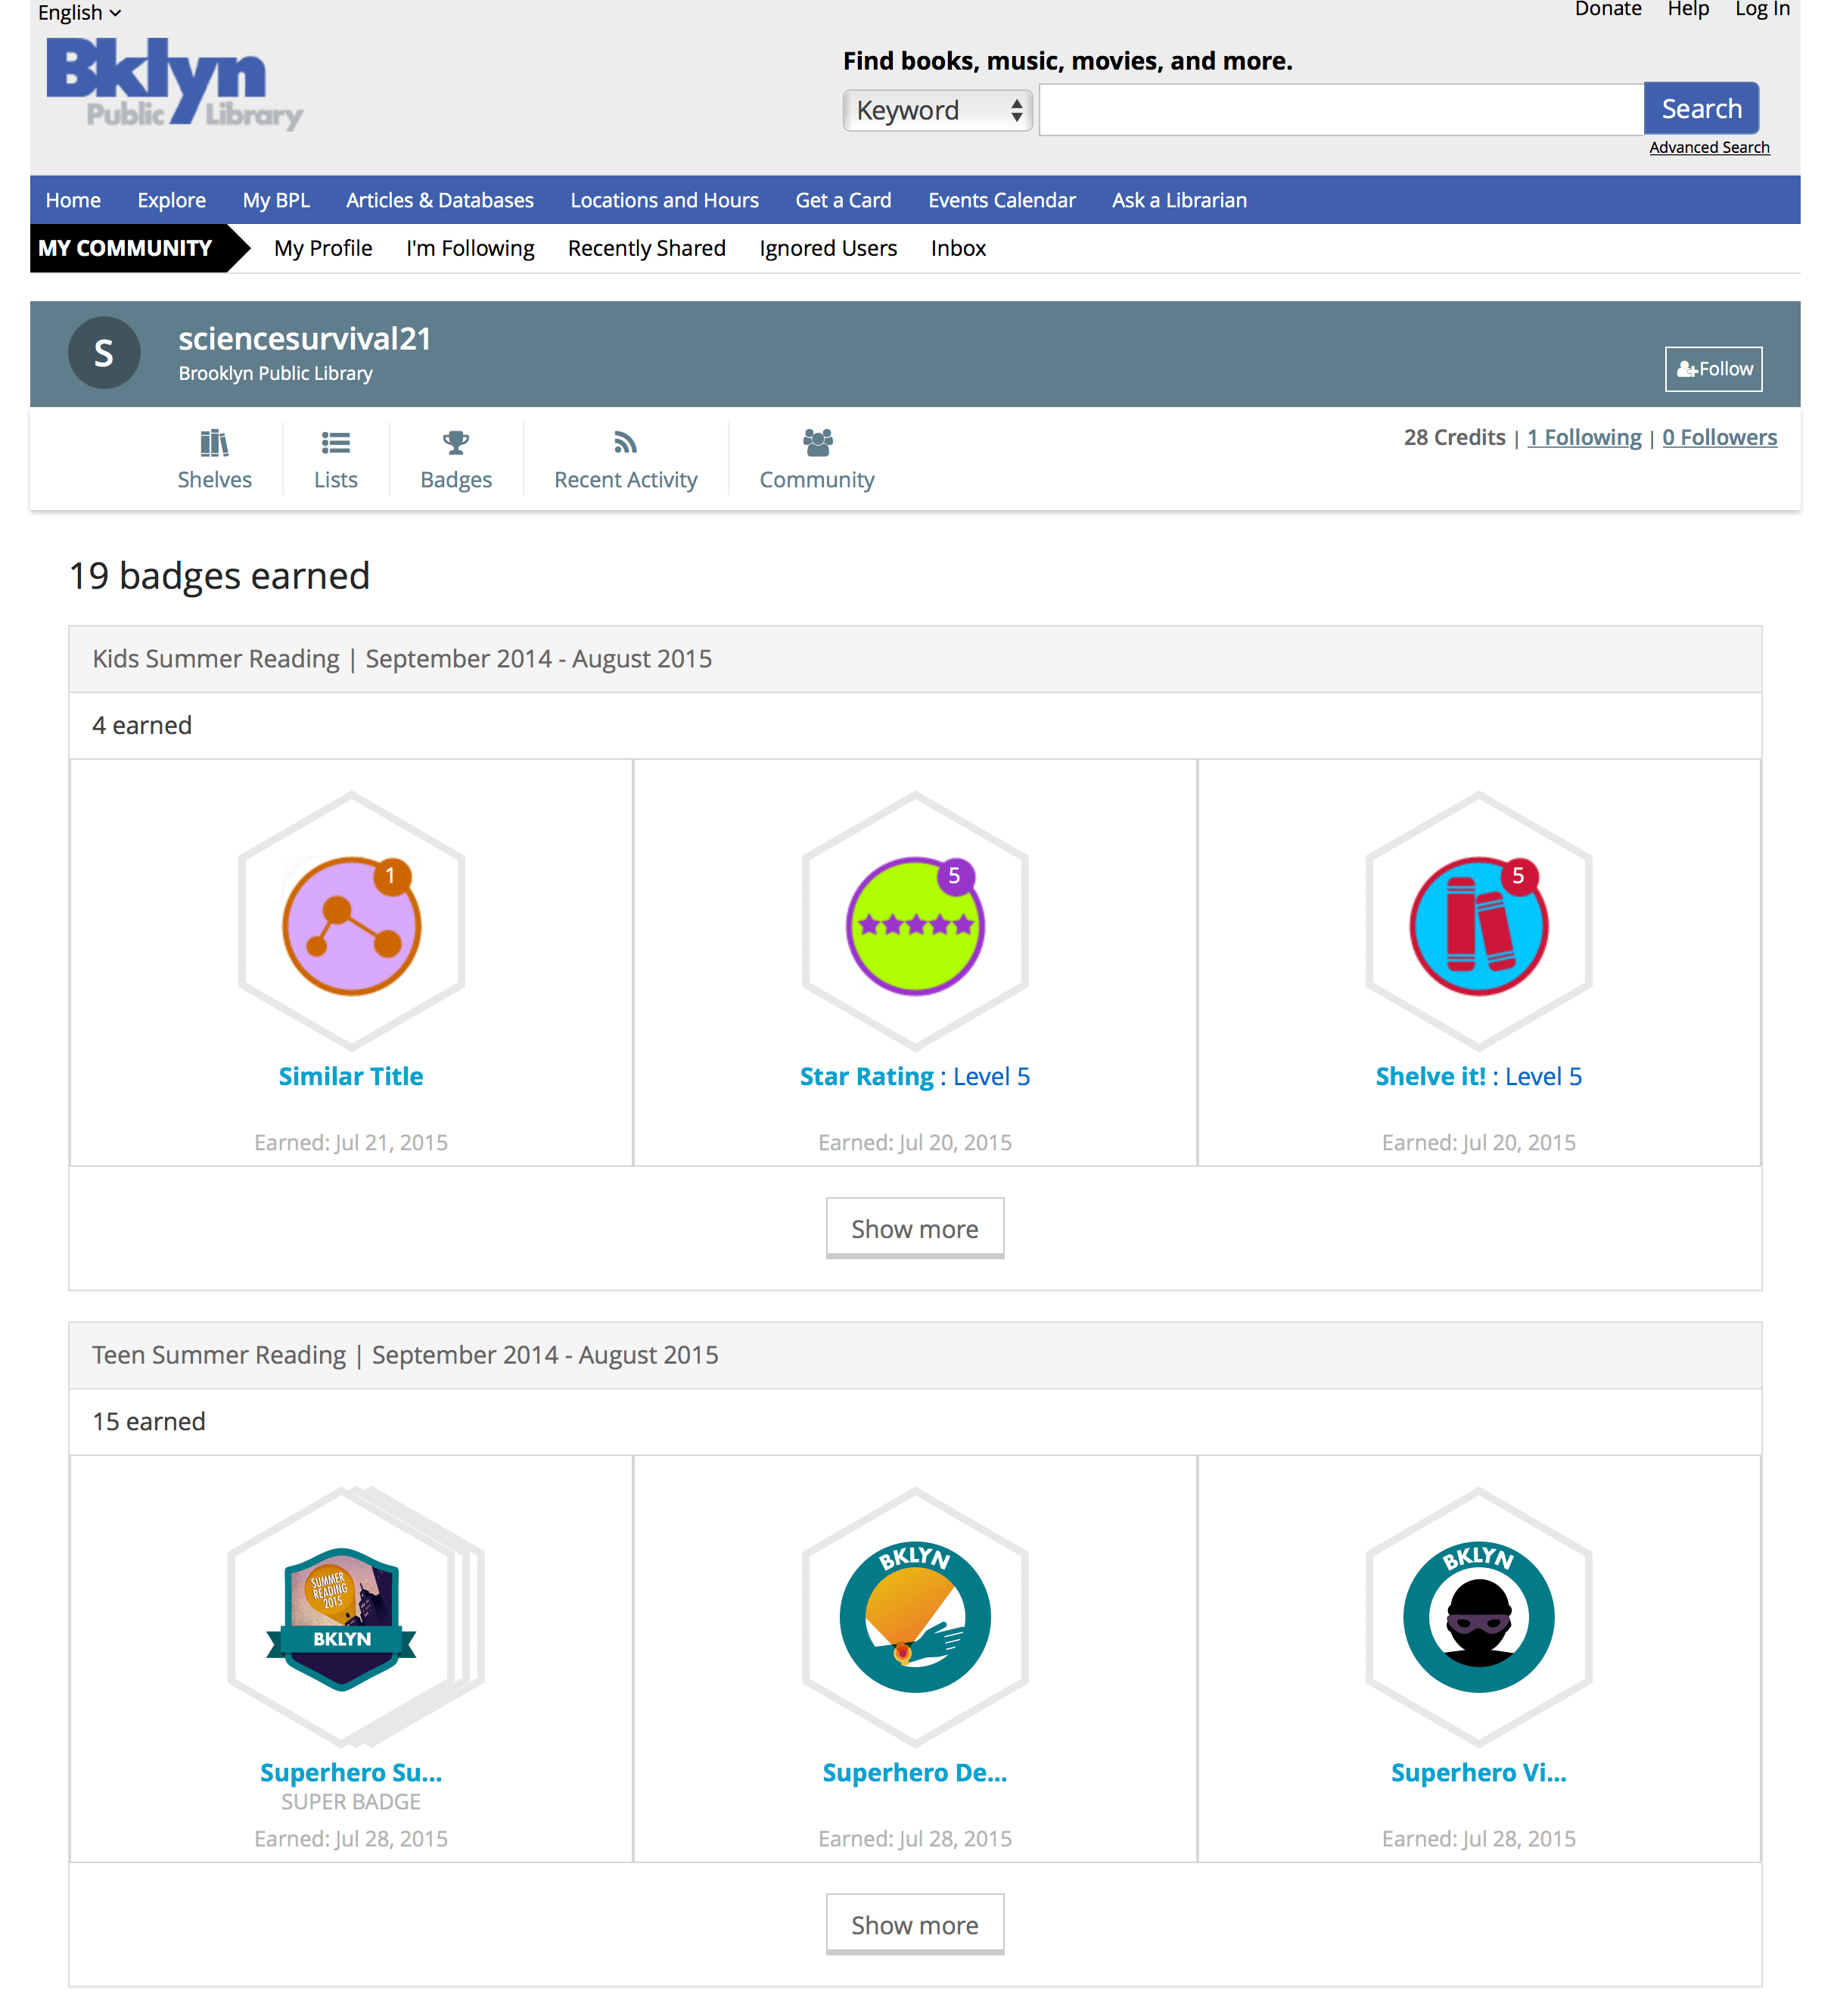Click the Bklyn Public Library logo
Image resolution: width=1837 pixels, height=2016 pixels.
click(x=175, y=85)
